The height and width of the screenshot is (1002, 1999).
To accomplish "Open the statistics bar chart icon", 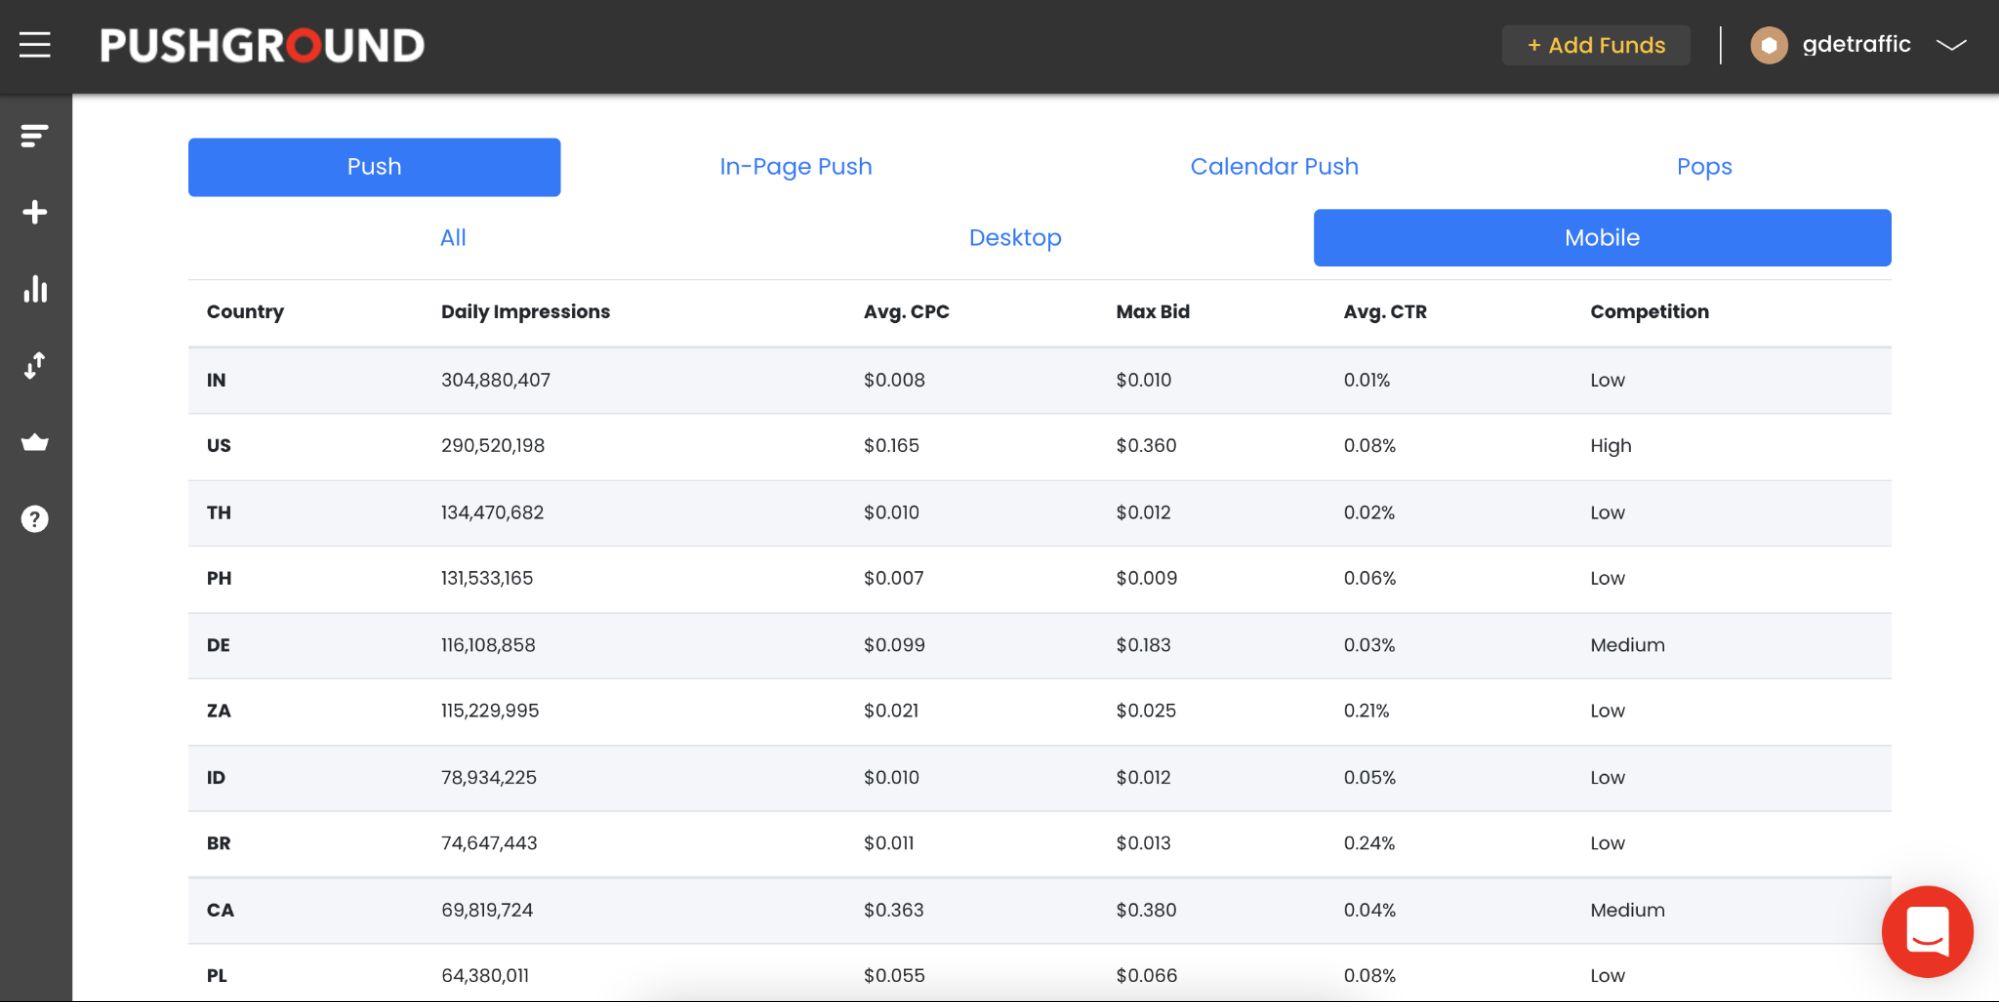I will click(x=34, y=289).
